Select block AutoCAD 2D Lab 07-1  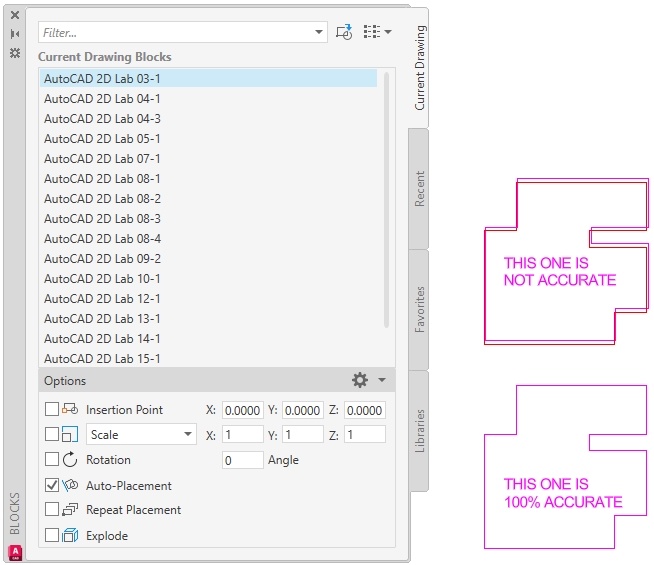(208, 159)
